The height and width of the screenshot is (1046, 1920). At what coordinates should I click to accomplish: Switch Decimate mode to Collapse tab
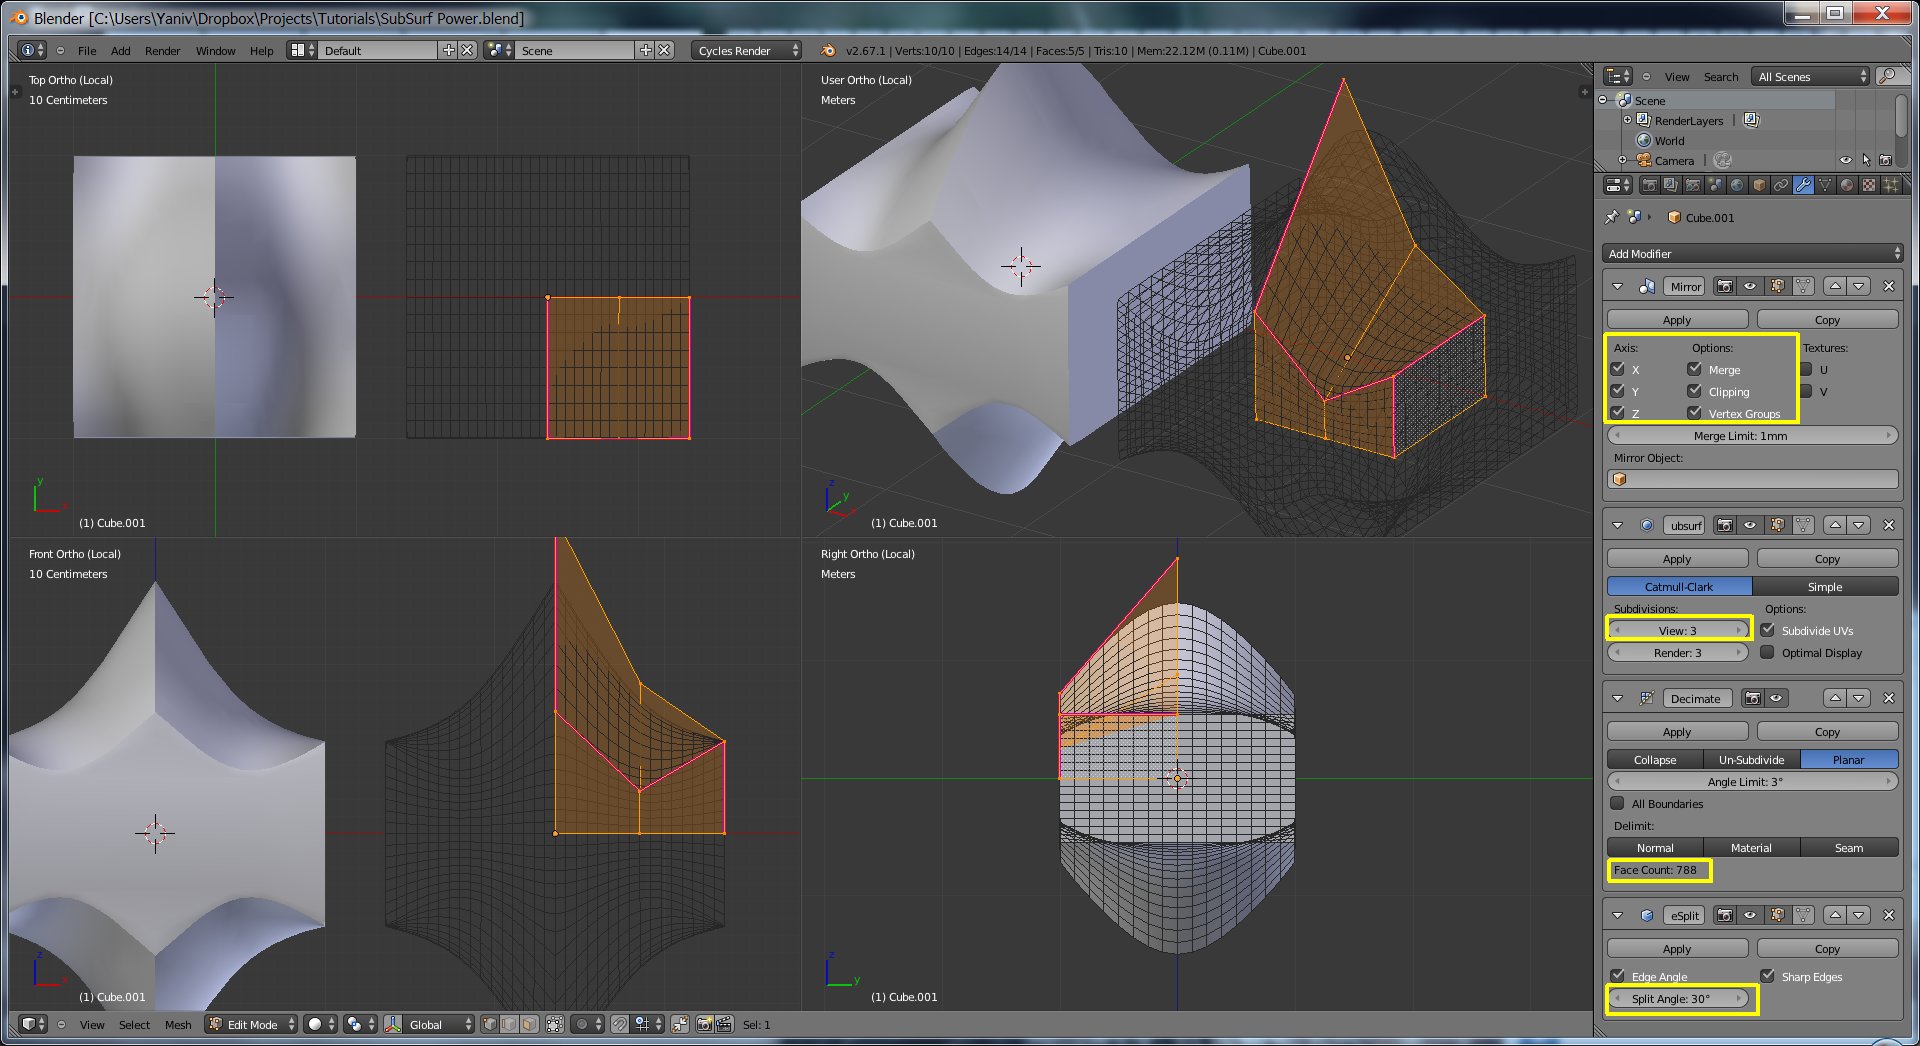click(x=1654, y=760)
